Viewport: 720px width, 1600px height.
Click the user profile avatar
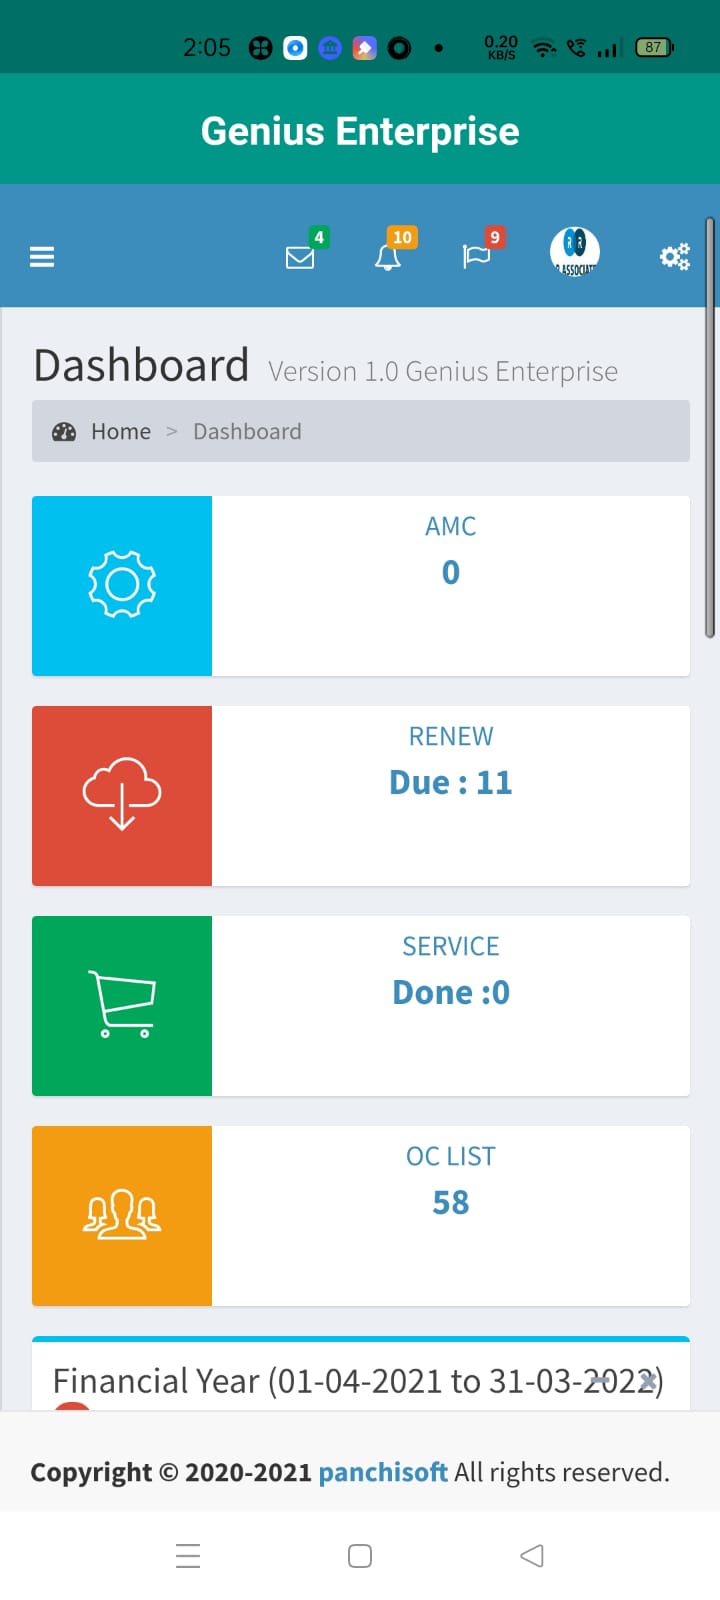point(575,252)
